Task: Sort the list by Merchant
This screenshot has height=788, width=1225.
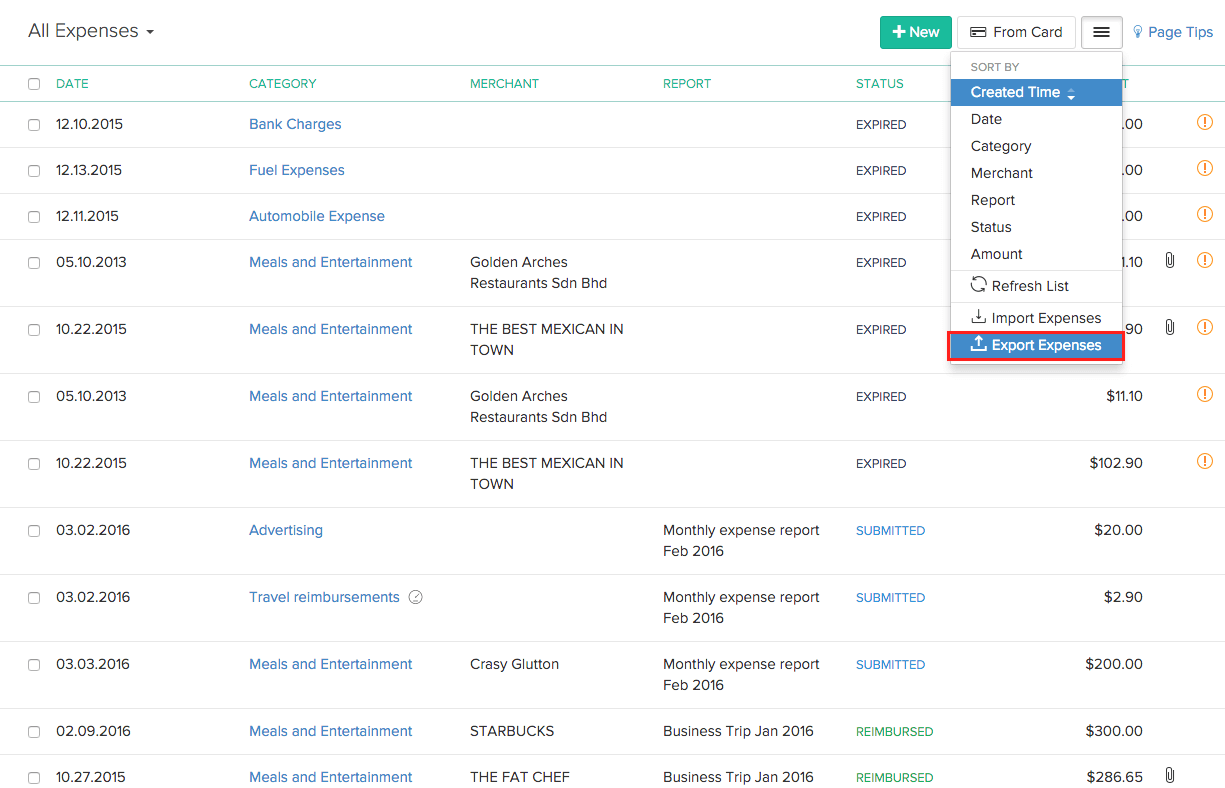Action: coord(1001,173)
